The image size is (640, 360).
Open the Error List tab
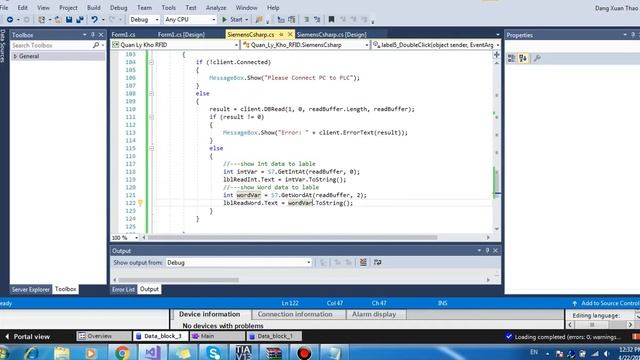click(x=123, y=289)
